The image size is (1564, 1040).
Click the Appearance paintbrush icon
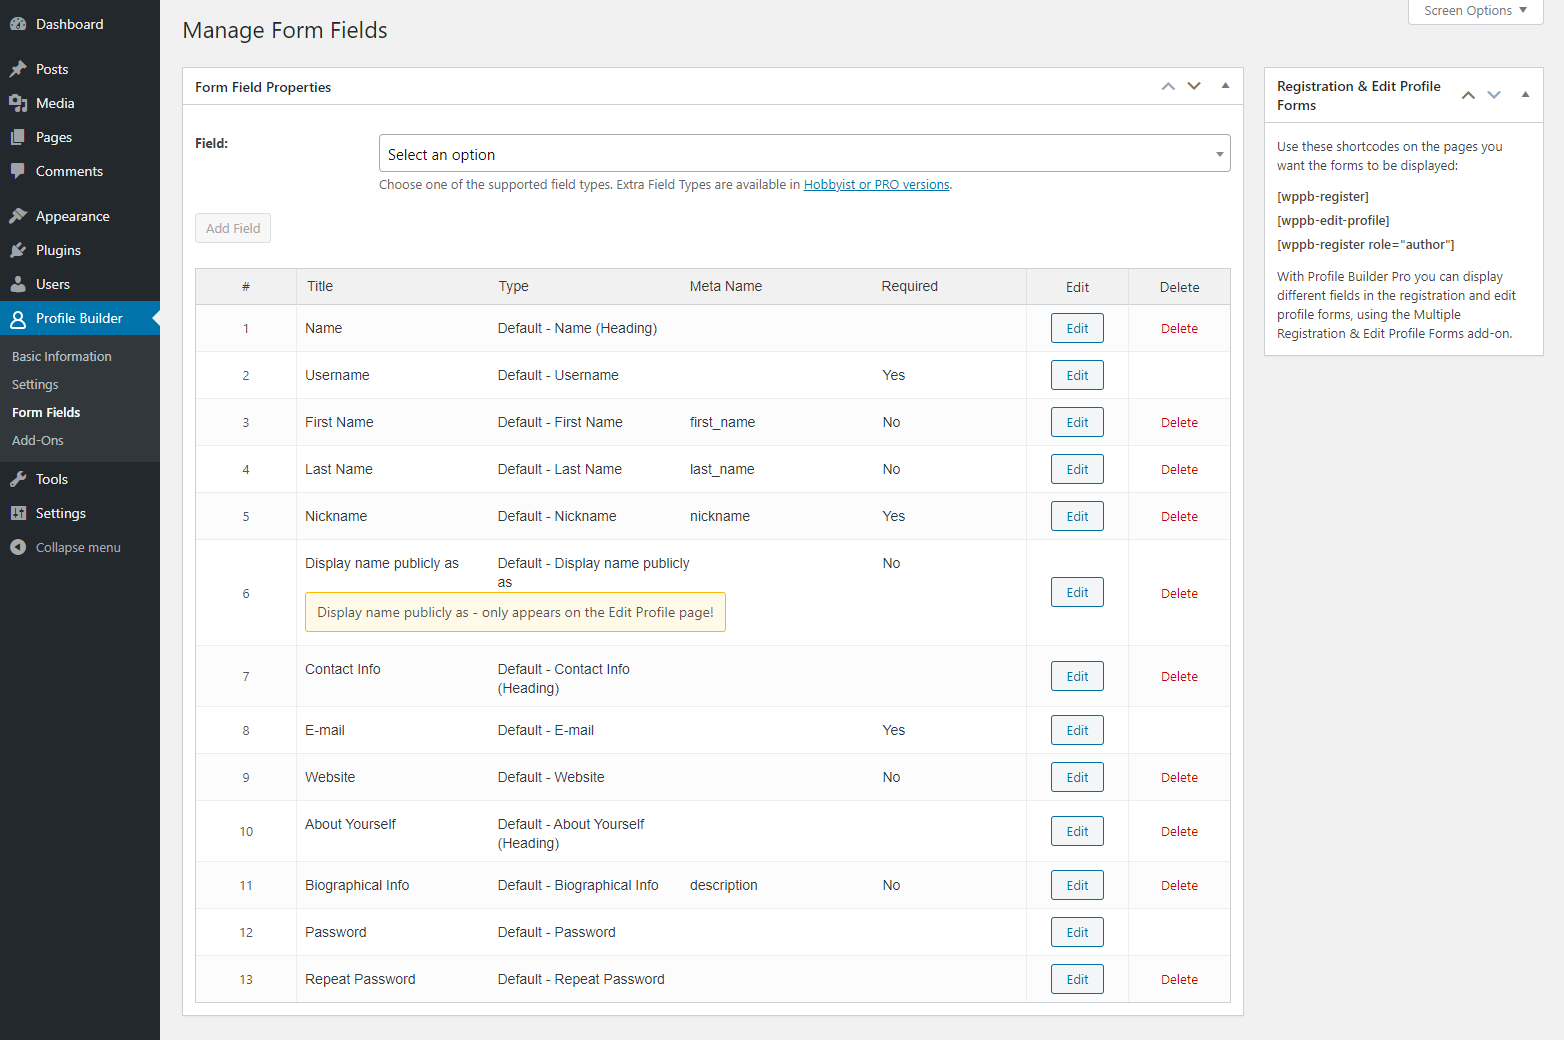coord(18,216)
